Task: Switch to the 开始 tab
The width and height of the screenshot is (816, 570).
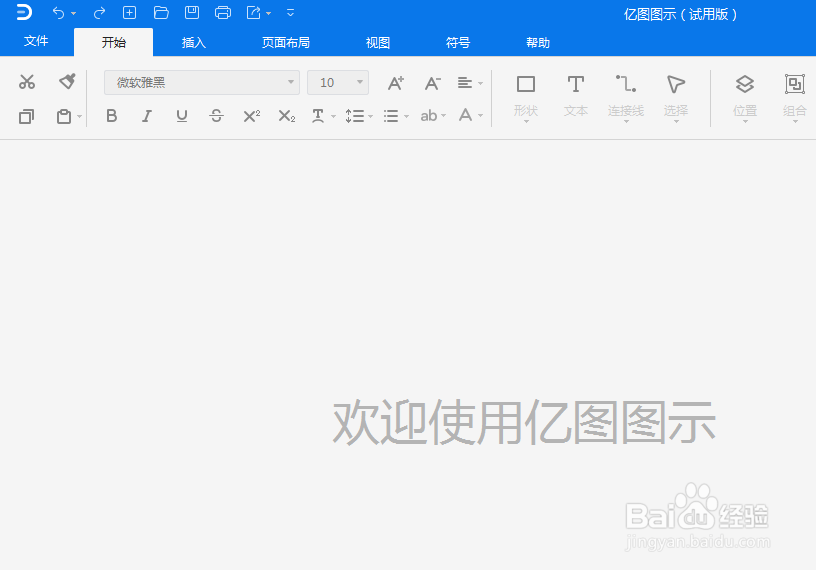Action: pyautogui.click(x=113, y=42)
